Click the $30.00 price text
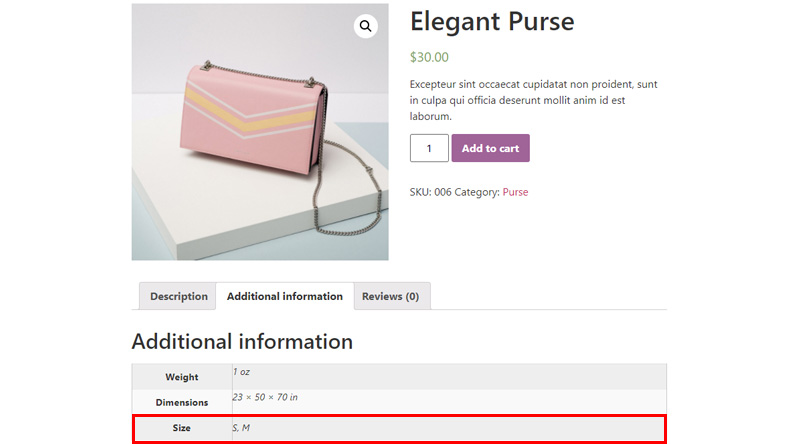 tap(429, 57)
